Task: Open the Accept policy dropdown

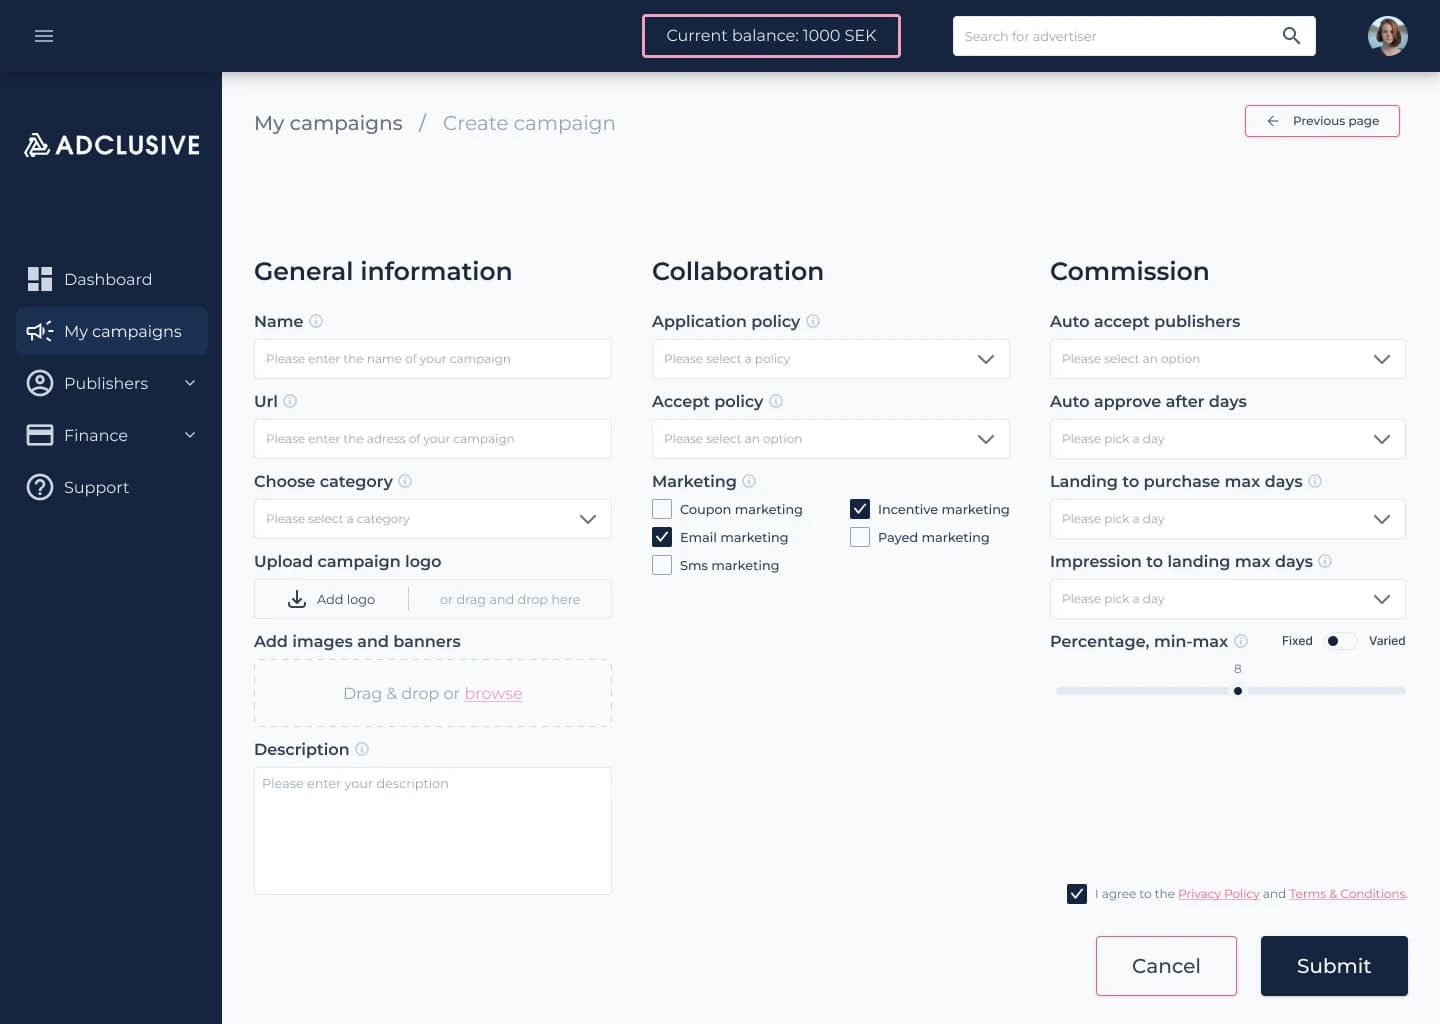Action: [831, 439]
